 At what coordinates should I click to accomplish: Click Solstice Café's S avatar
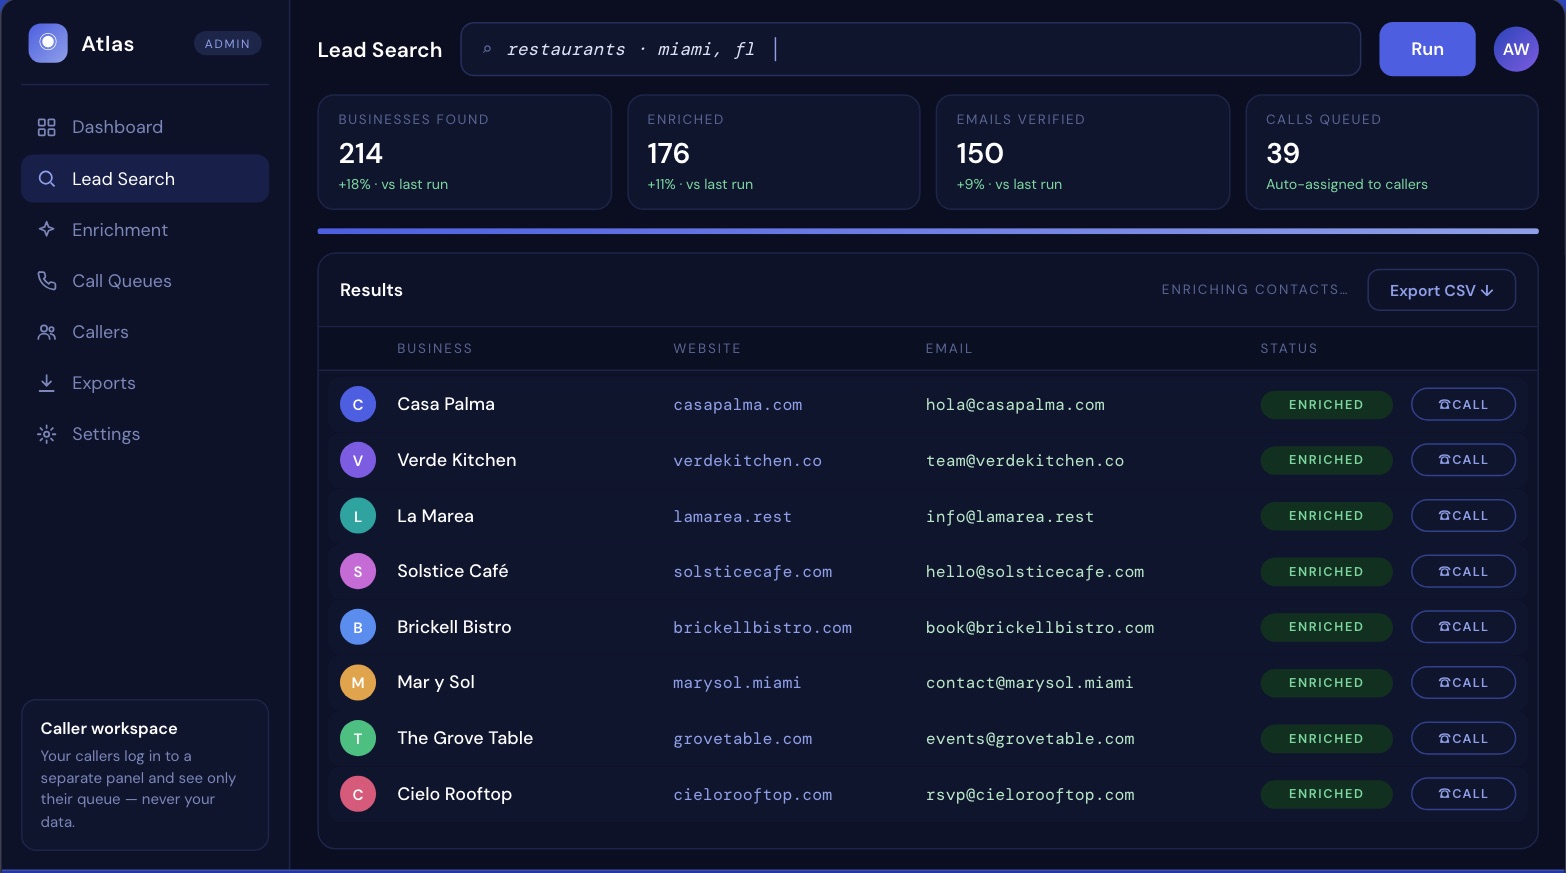point(358,571)
